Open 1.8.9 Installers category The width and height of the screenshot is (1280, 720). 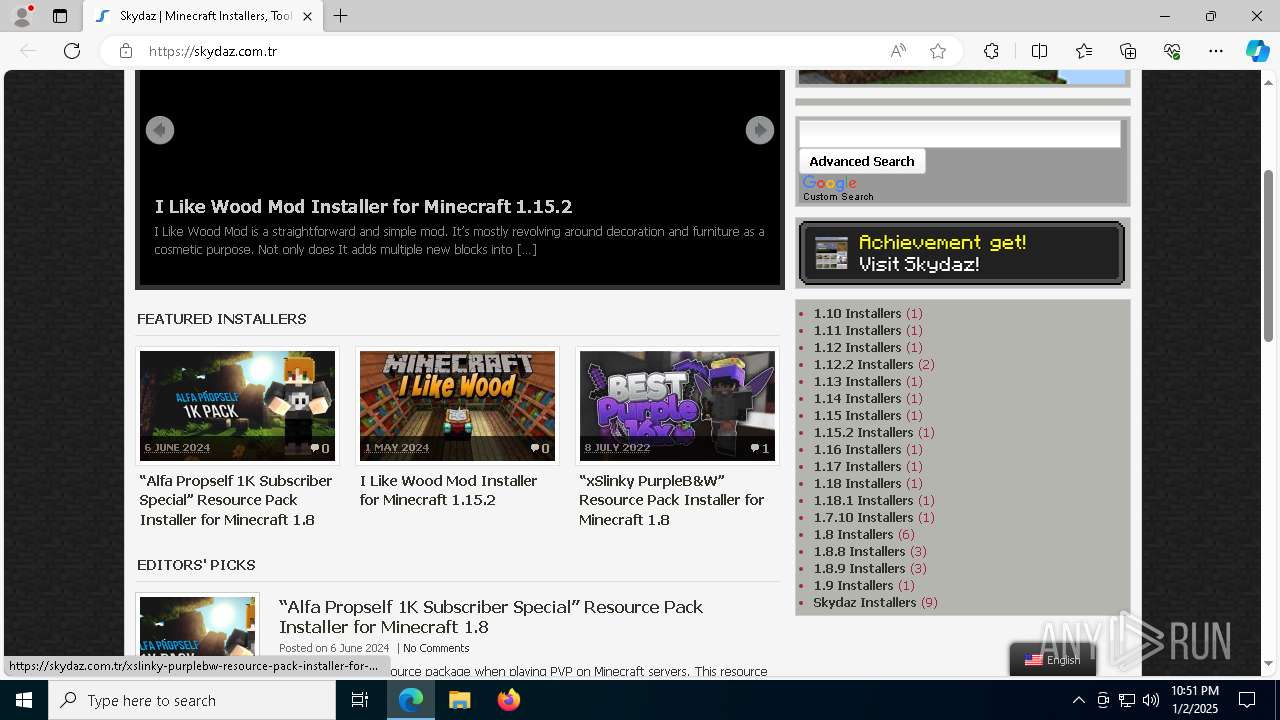point(859,568)
